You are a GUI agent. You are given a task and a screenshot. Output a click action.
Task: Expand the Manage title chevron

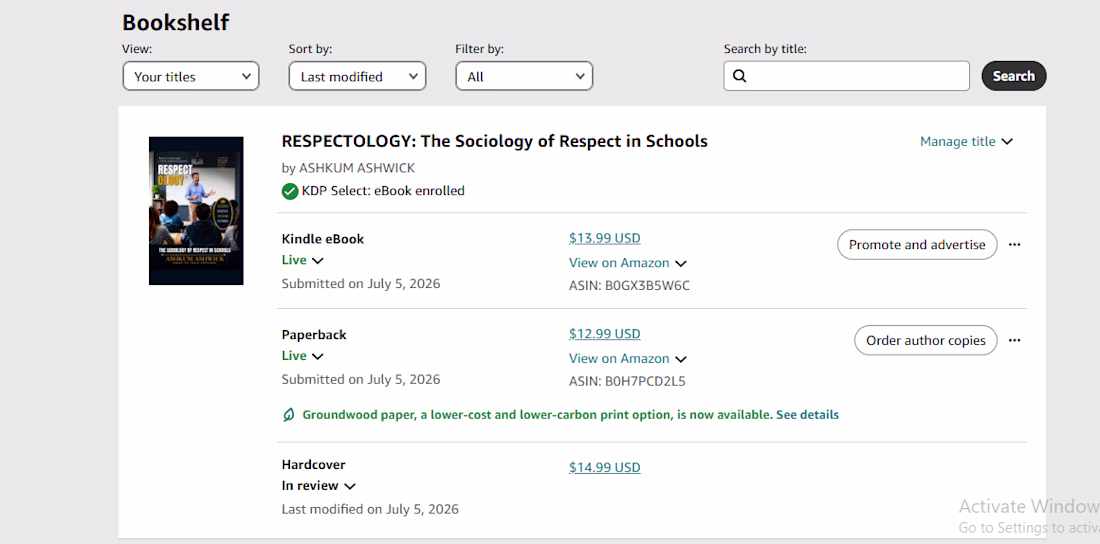tap(1007, 142)
